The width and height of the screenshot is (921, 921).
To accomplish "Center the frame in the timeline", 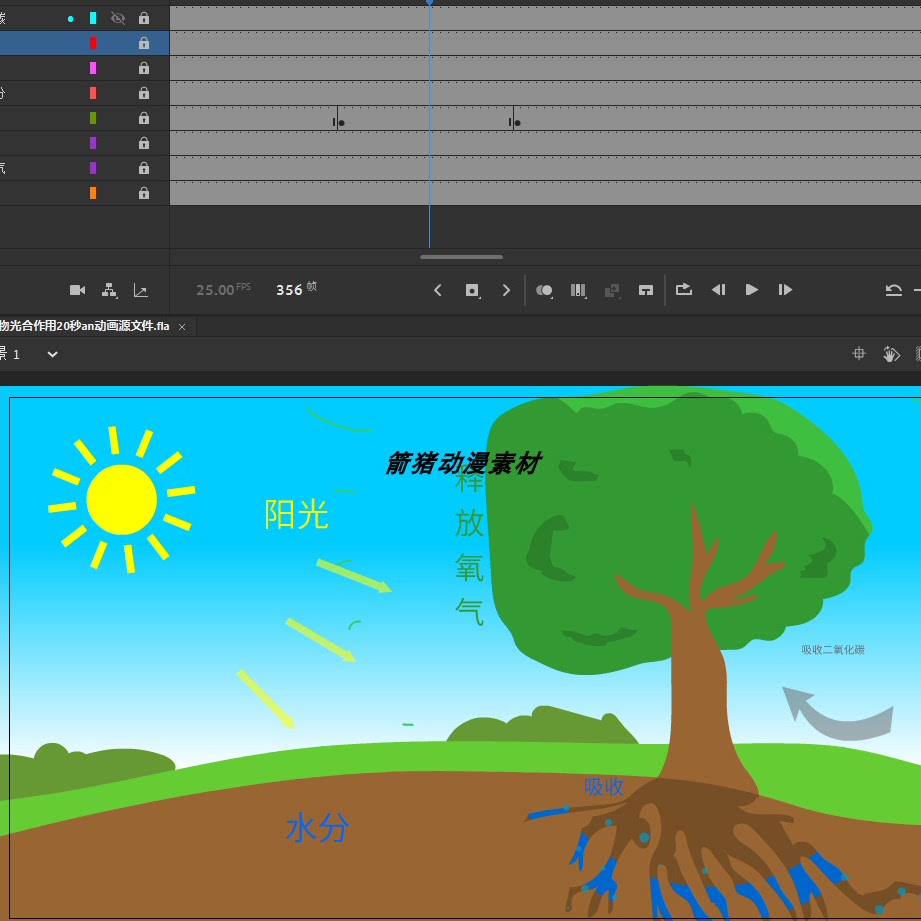I will [471, 290].
